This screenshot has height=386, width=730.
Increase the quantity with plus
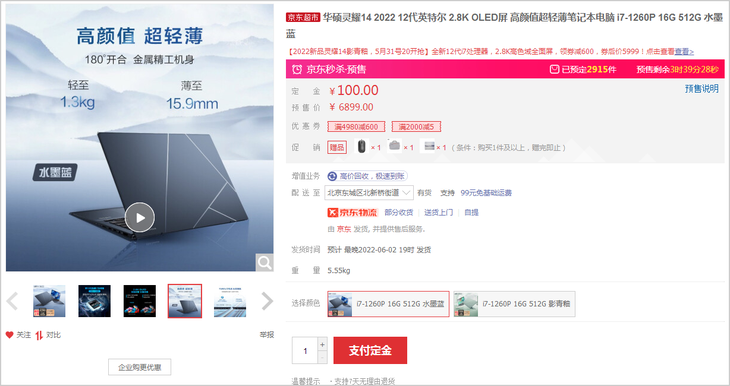click(322, 344)
